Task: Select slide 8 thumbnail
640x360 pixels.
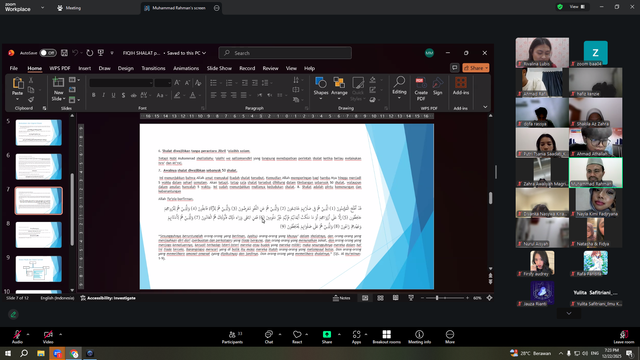Action: pos(39,235)
